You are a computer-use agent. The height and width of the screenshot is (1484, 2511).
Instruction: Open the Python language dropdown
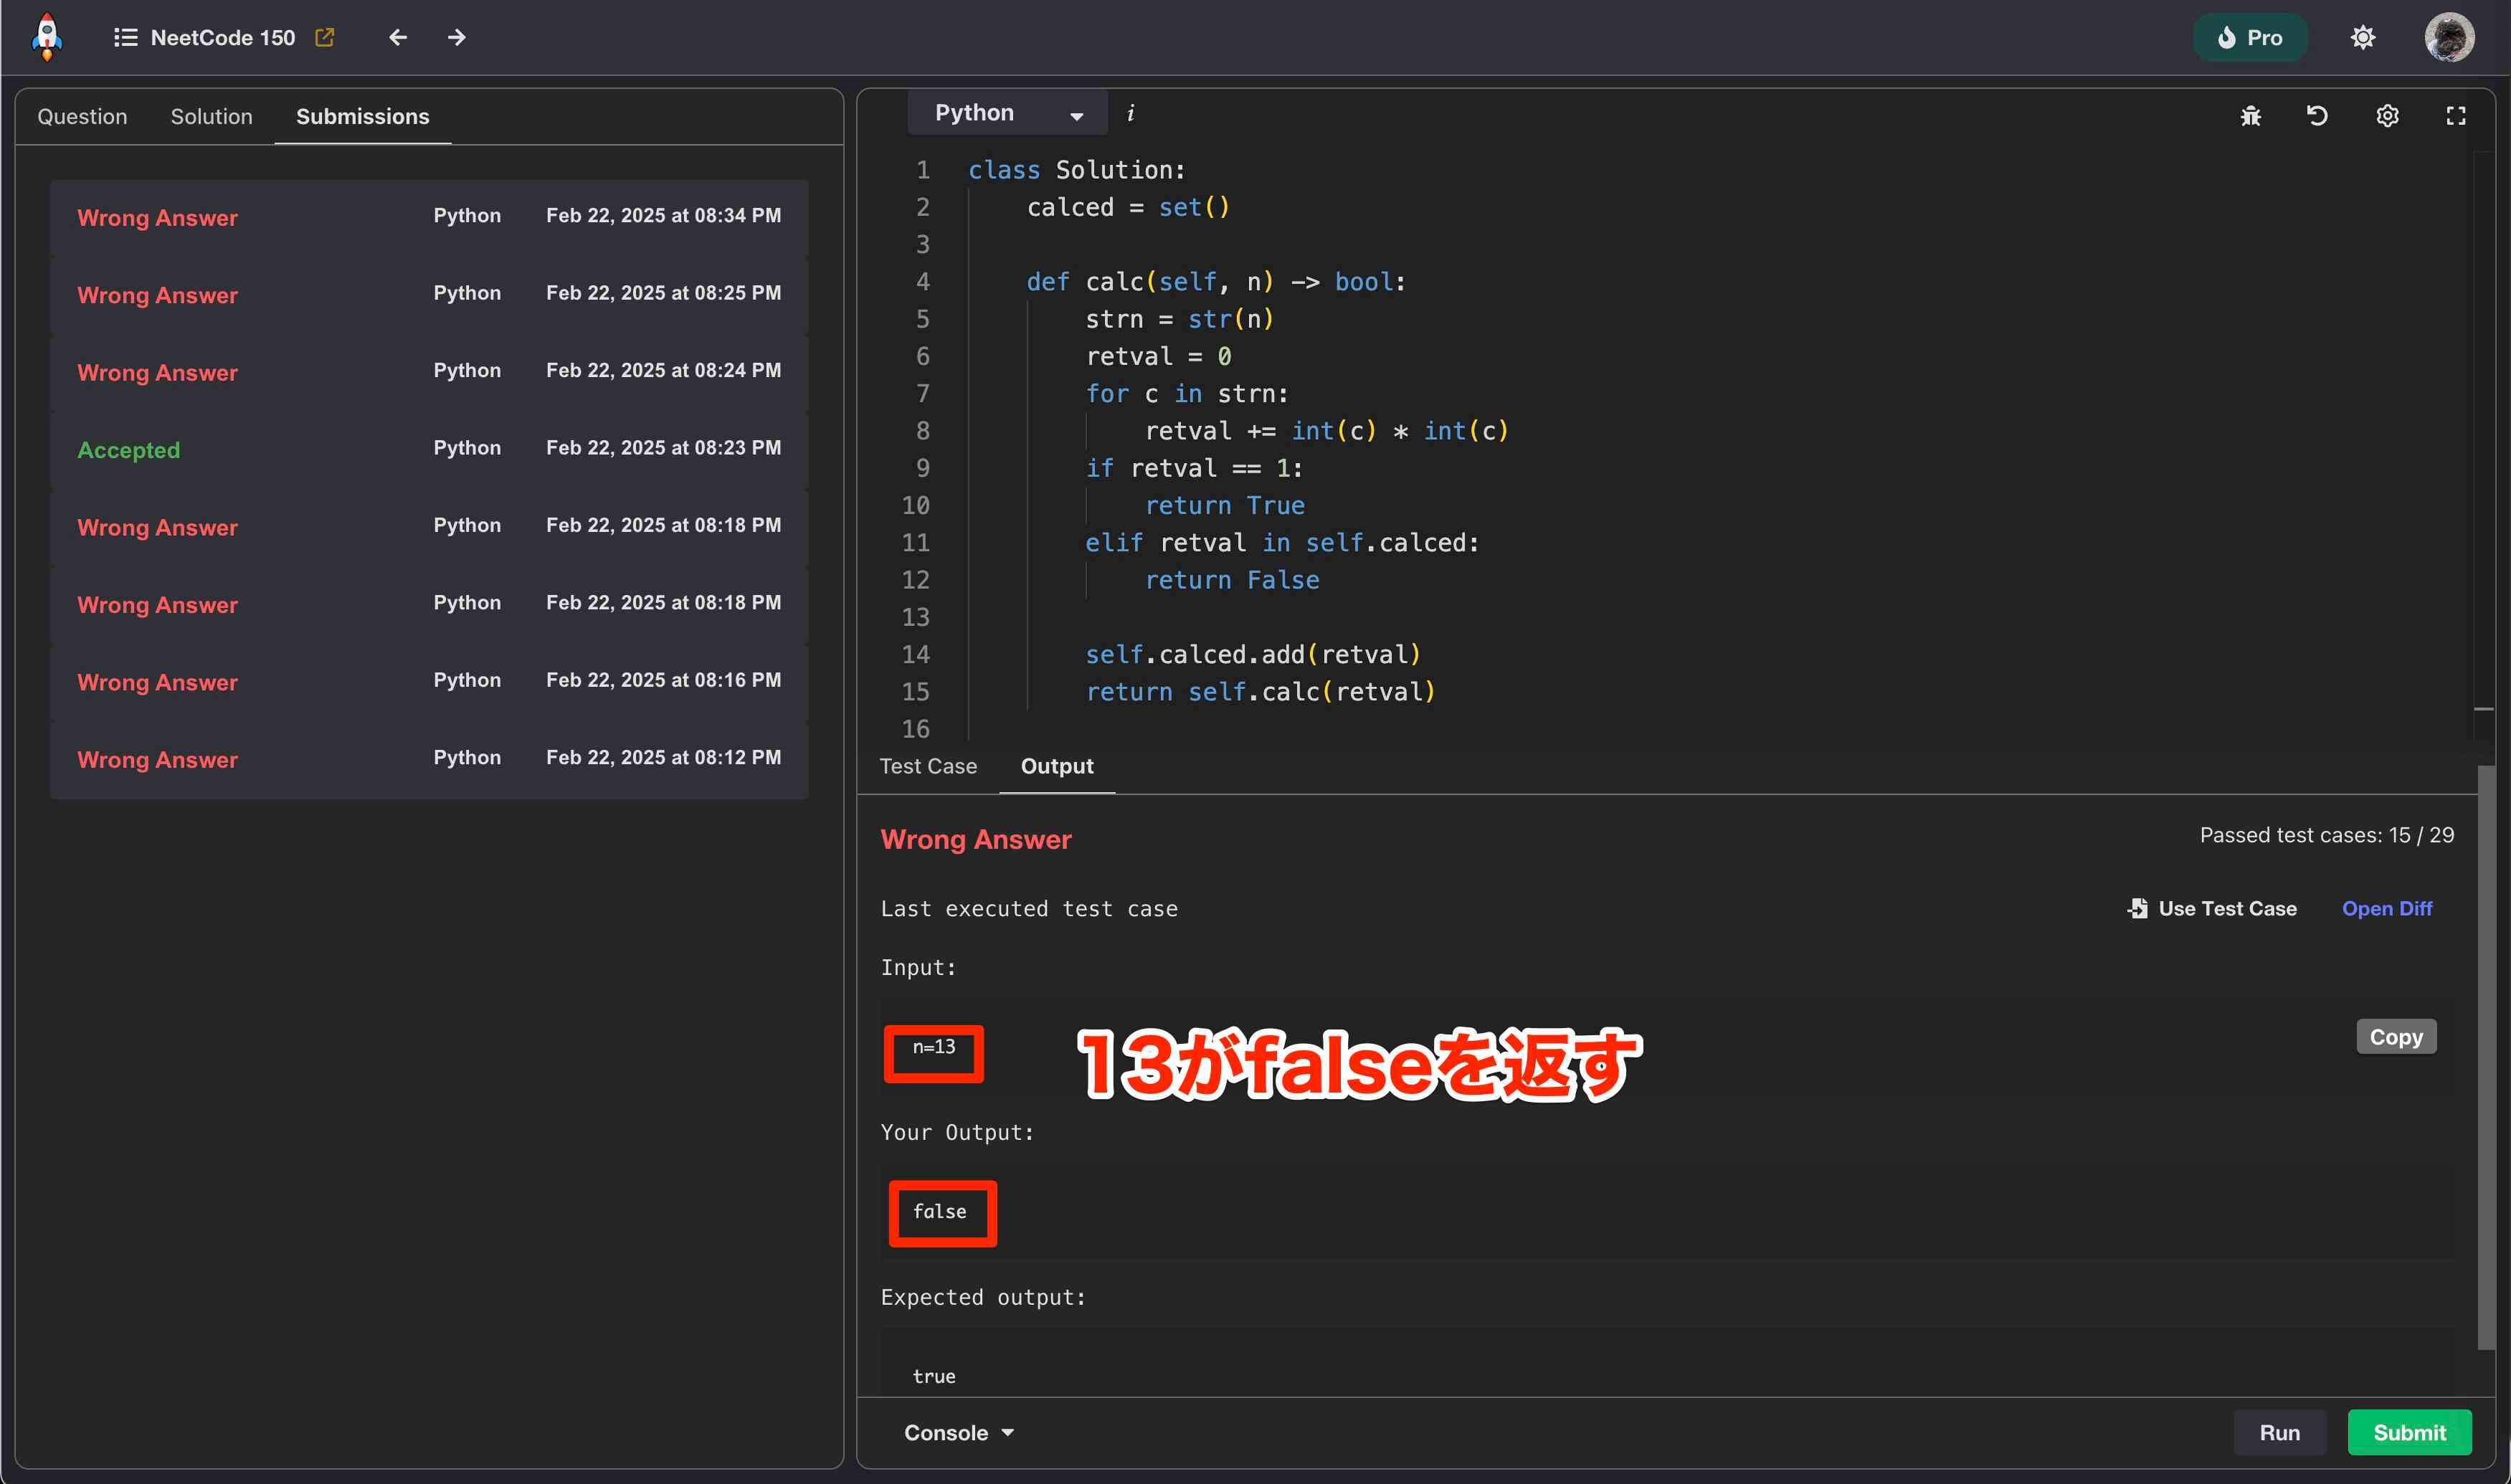click(1007, 113)
